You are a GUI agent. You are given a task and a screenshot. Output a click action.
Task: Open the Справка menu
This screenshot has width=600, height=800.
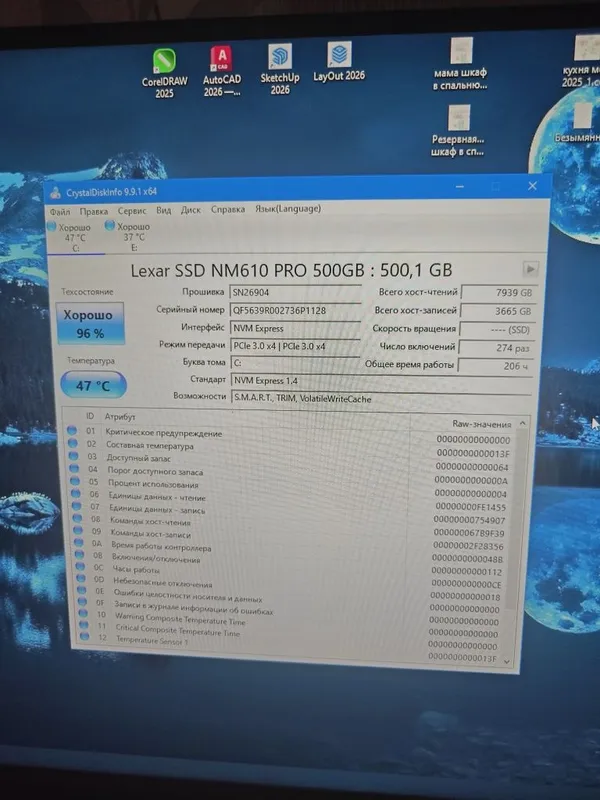[x=228, y=209]
